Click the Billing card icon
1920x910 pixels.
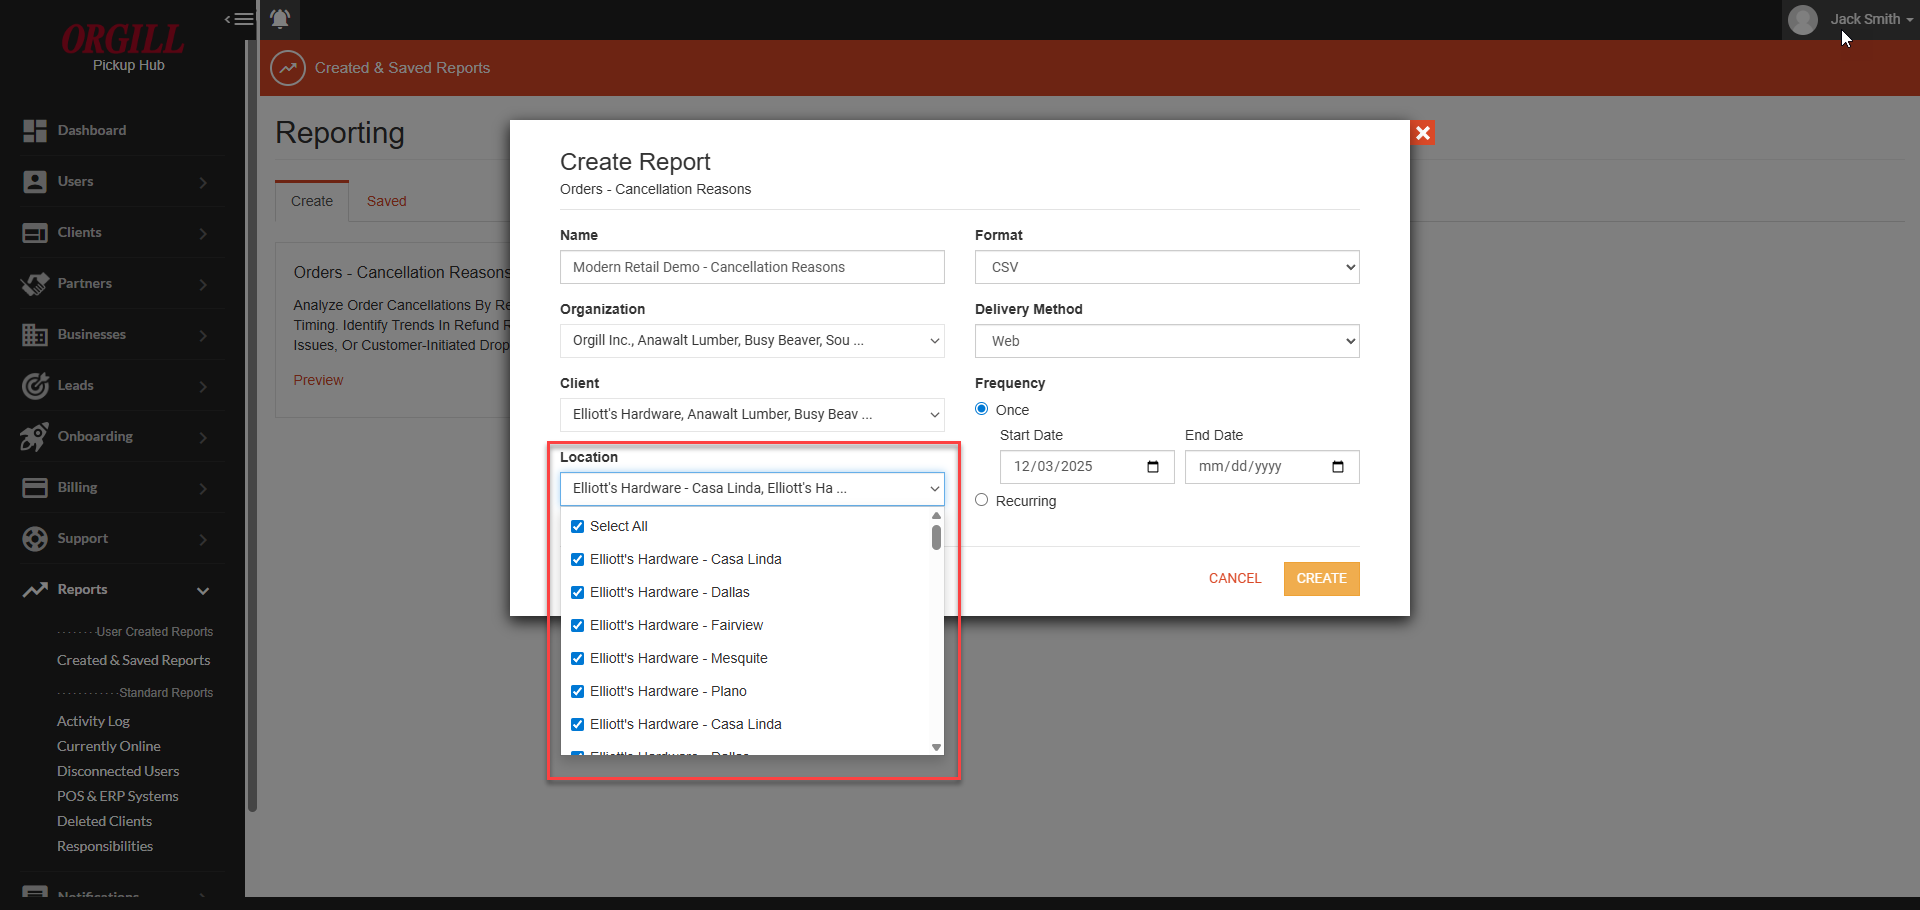35,488
